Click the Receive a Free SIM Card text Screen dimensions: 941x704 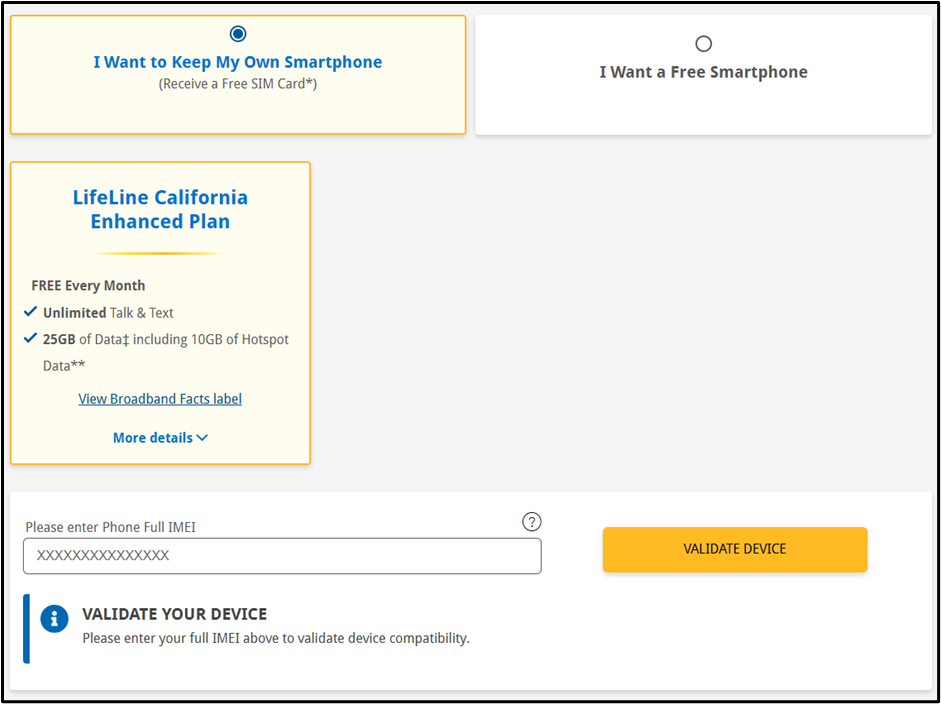238,84
